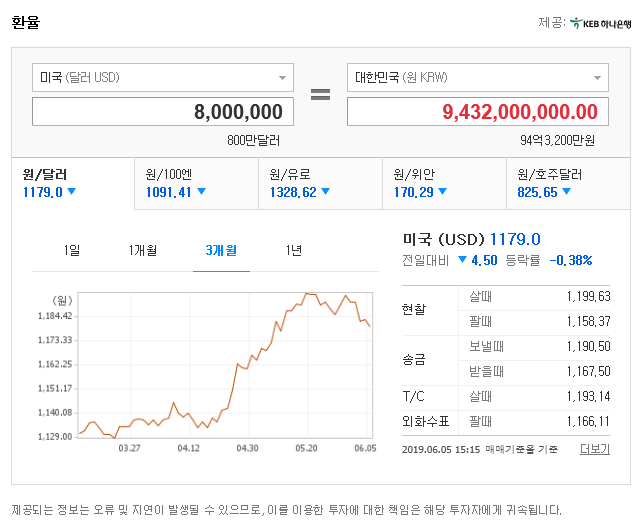Select the 3개월 chart period
Image resolution: width=642 pixels, height=524 pixels.
pyautogui.click(x=221, y=251)
